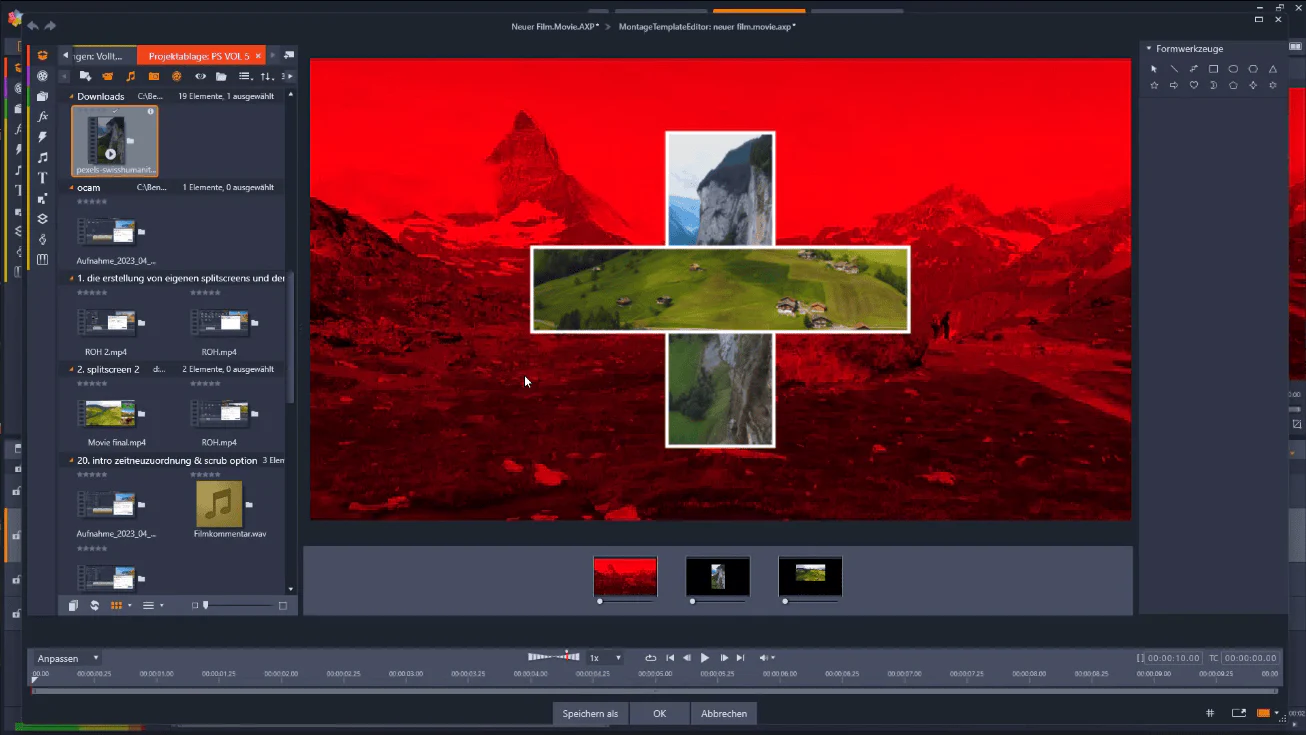Switch to Projektablage: PS VOL 5 tab
This screenshot has height=735, width=1306.
pos(200,56)
